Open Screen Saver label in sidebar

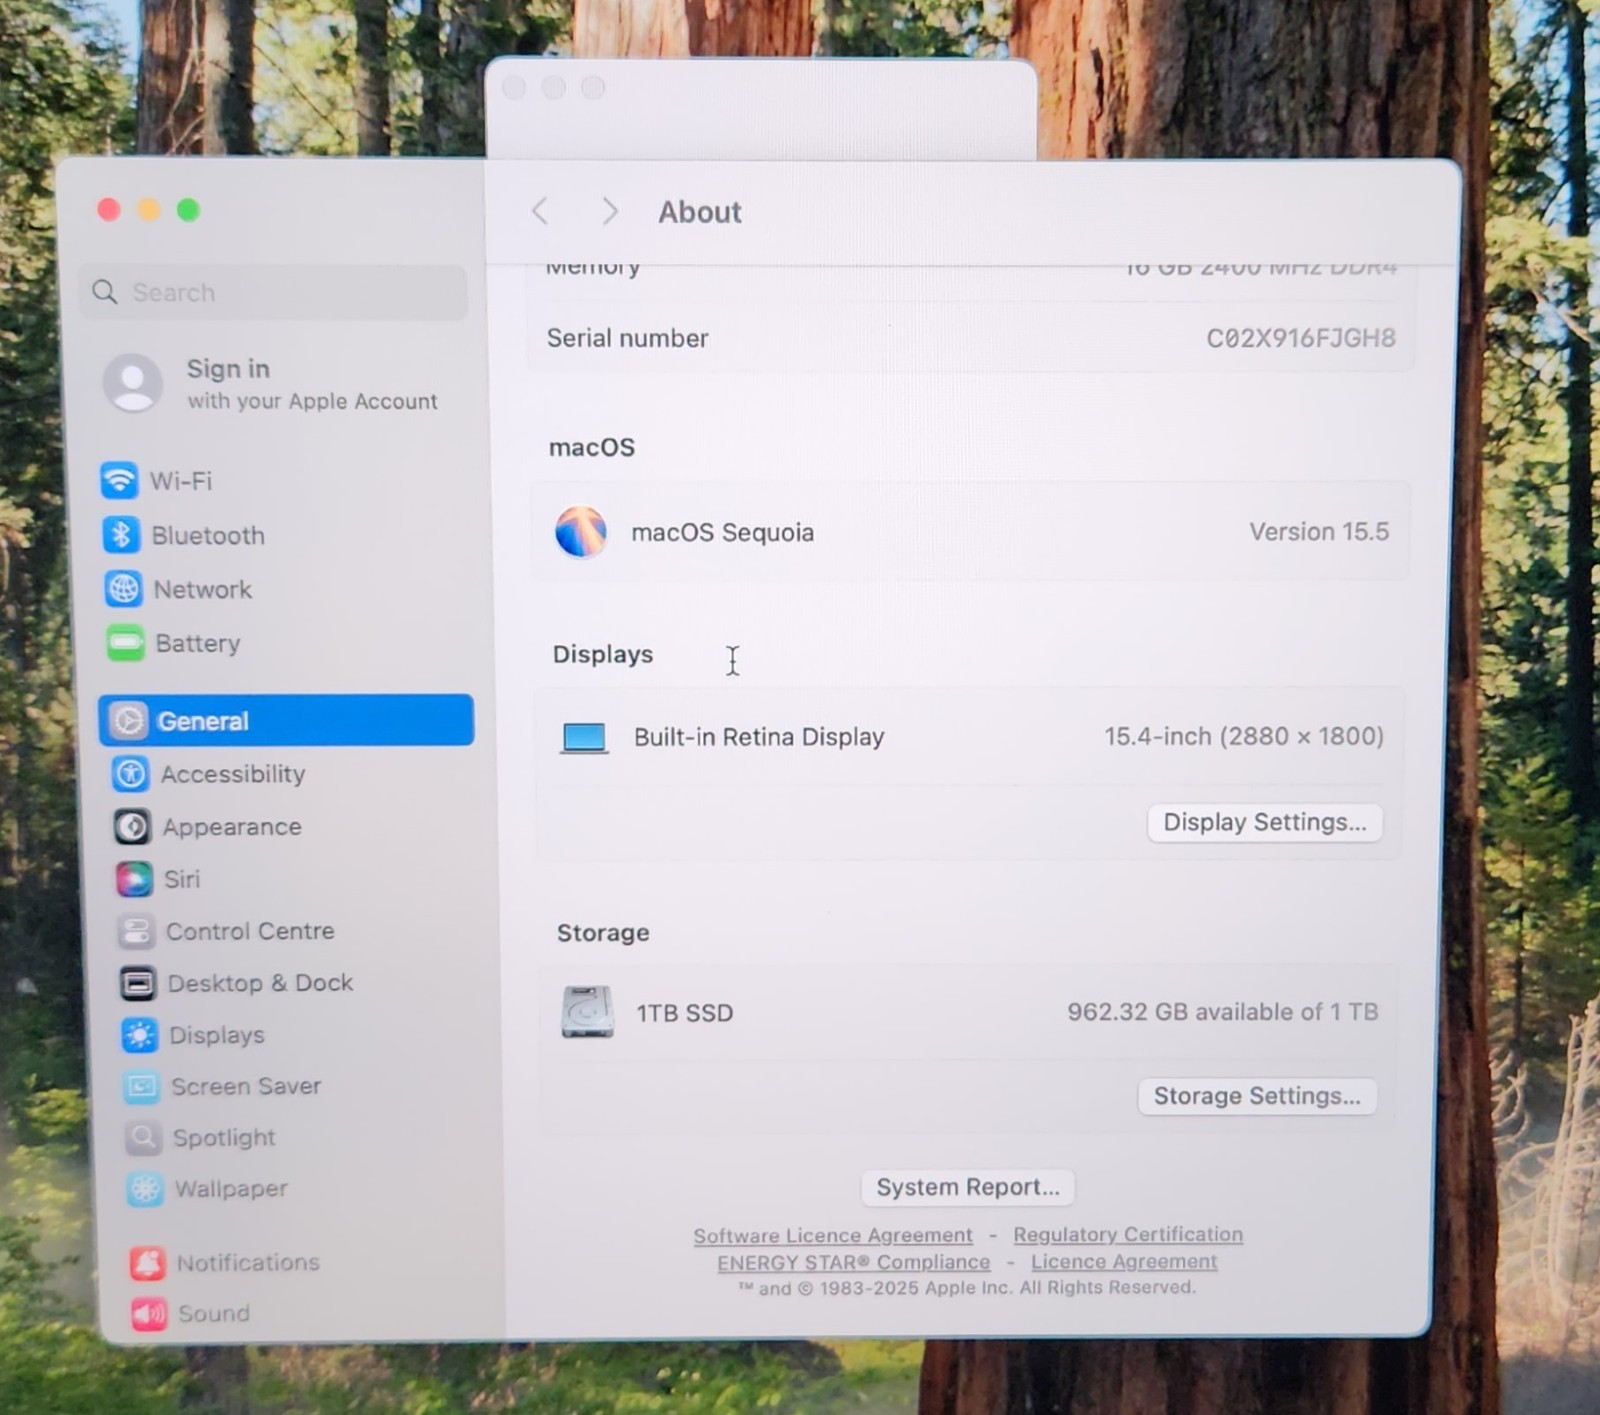[246, 1086]
